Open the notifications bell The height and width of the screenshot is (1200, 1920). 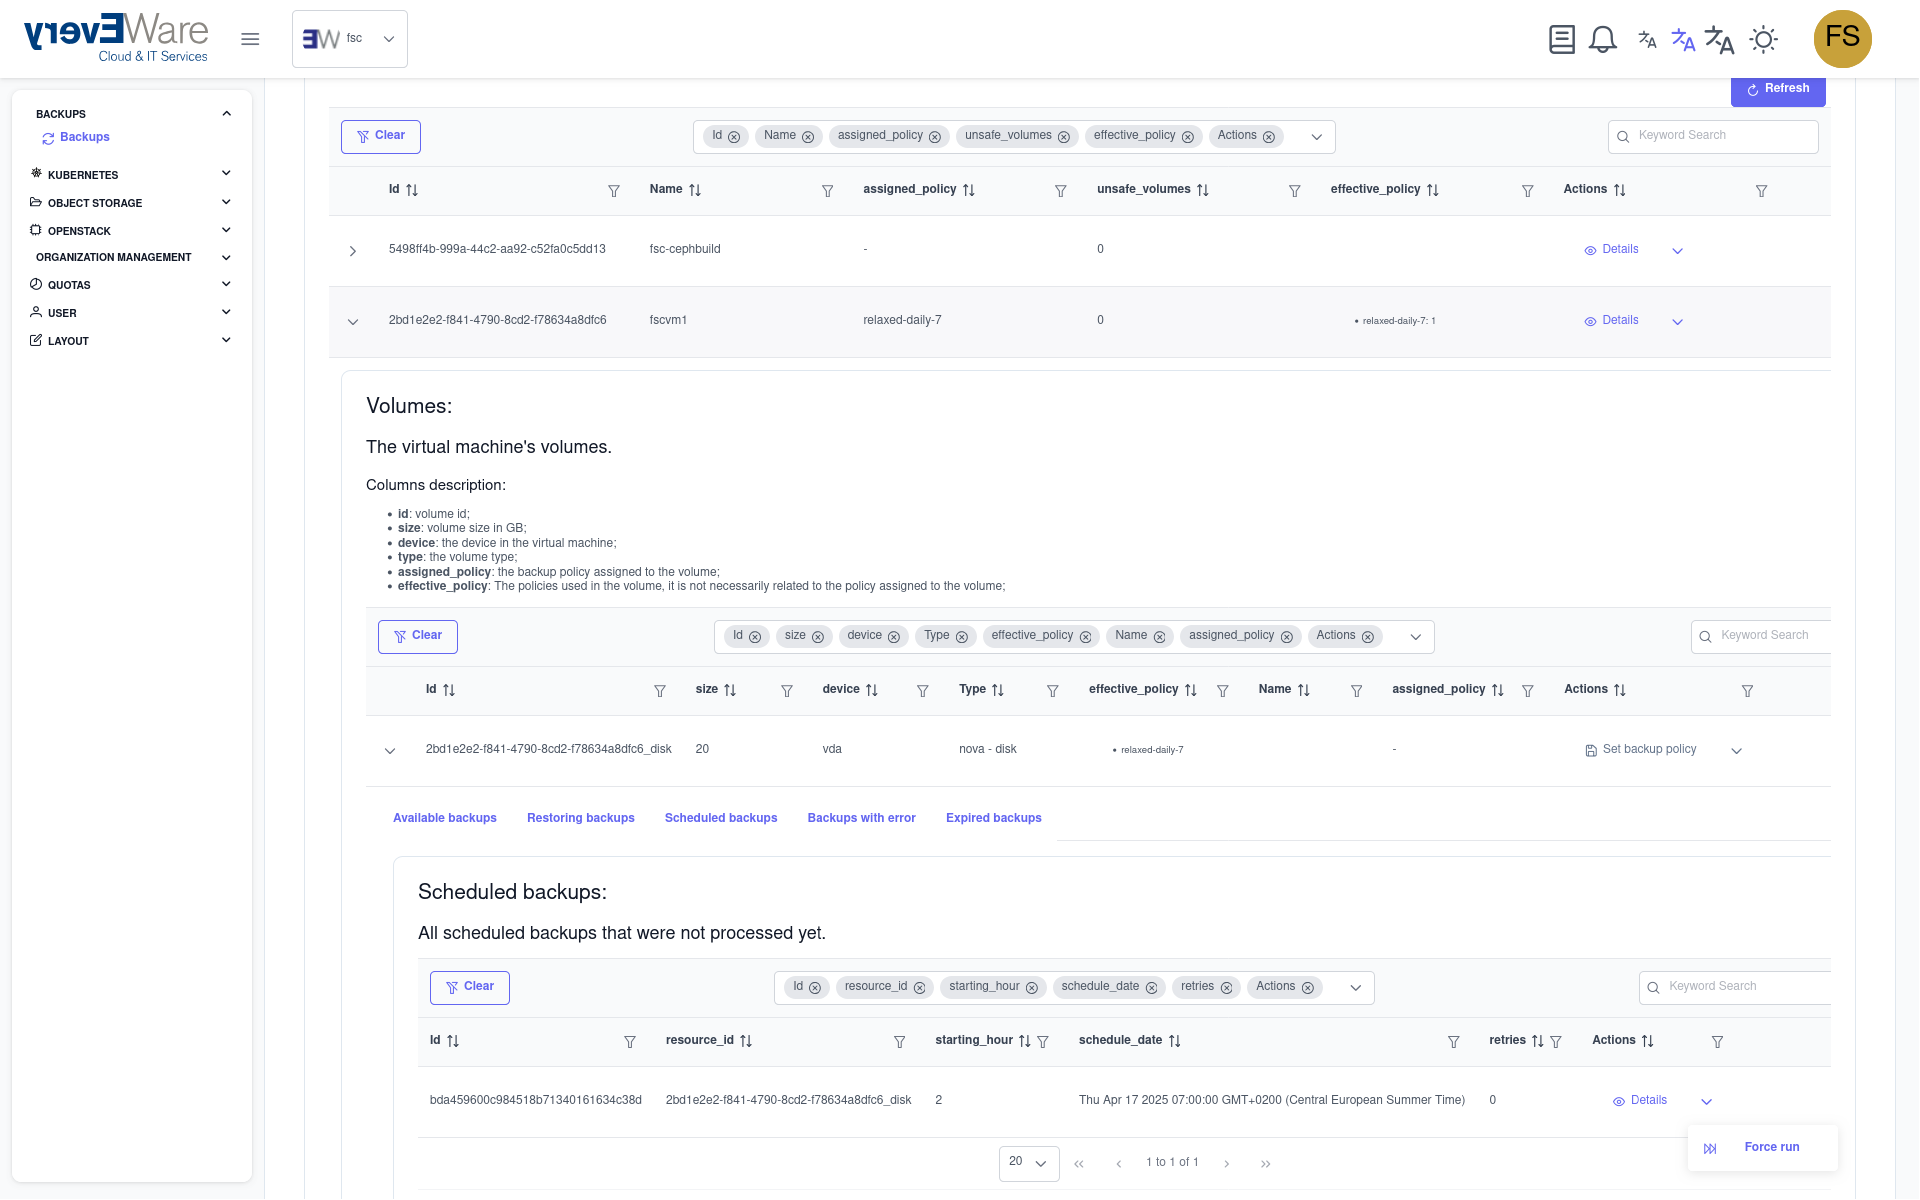1603,39
